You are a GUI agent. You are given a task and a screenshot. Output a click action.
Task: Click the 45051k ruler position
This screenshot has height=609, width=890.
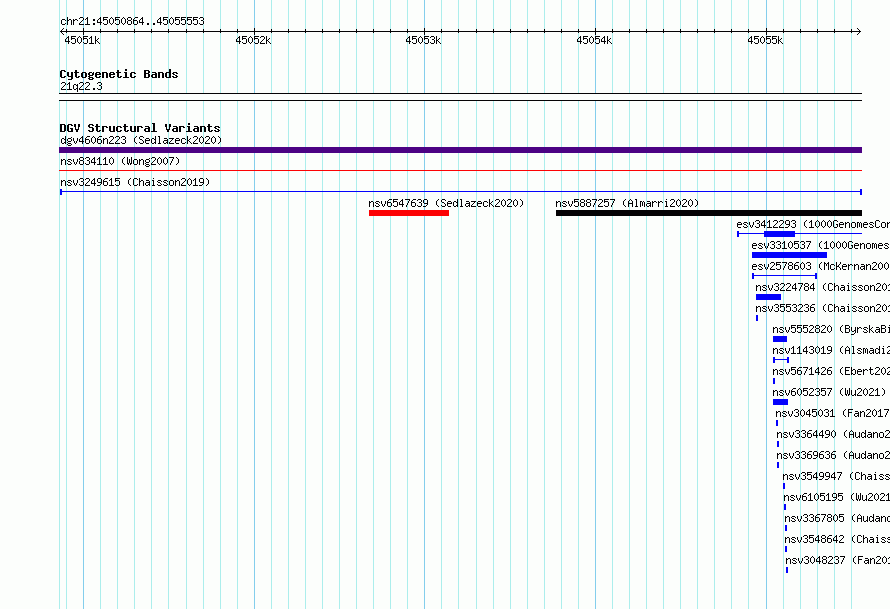tap(82, 40)
